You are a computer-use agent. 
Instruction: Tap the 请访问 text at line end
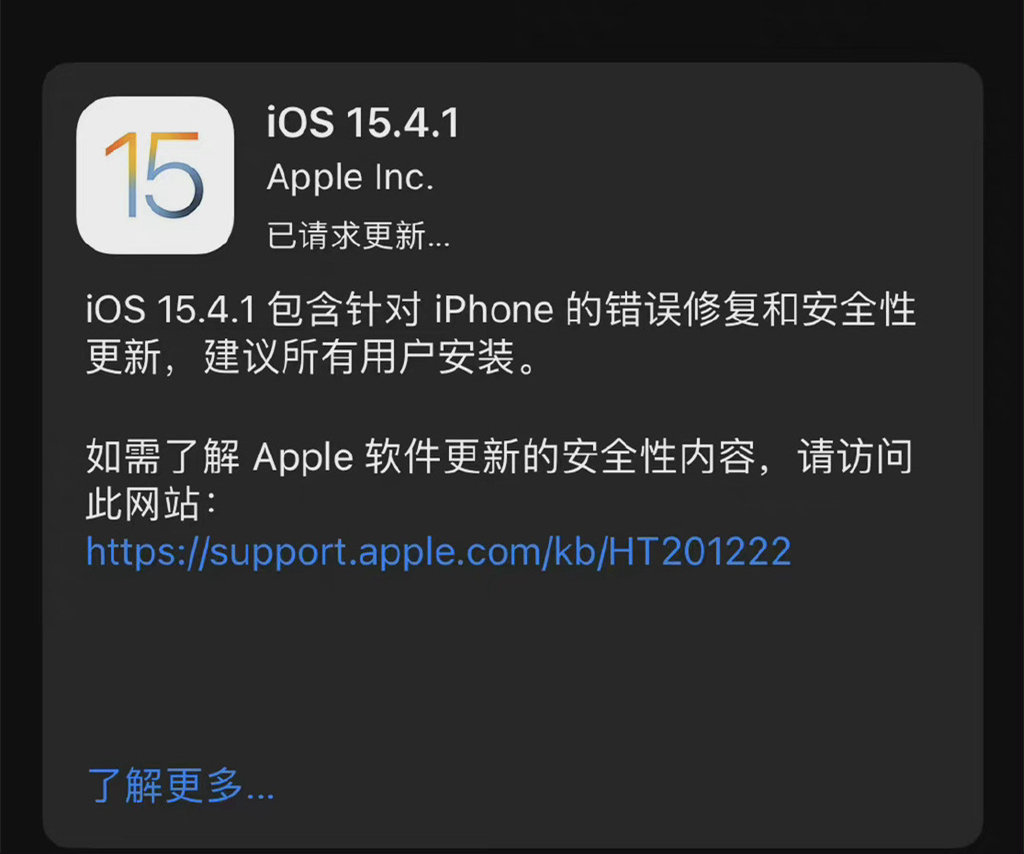(856, 456)
